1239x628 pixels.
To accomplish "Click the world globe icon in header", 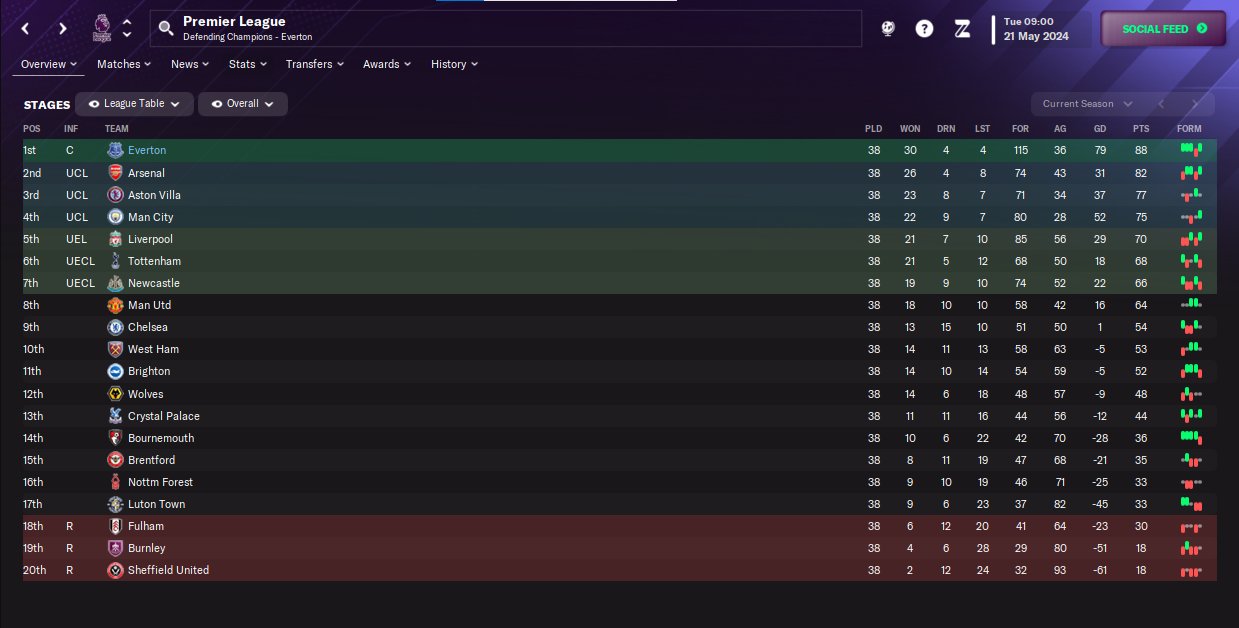I will [x=887, y=29].
